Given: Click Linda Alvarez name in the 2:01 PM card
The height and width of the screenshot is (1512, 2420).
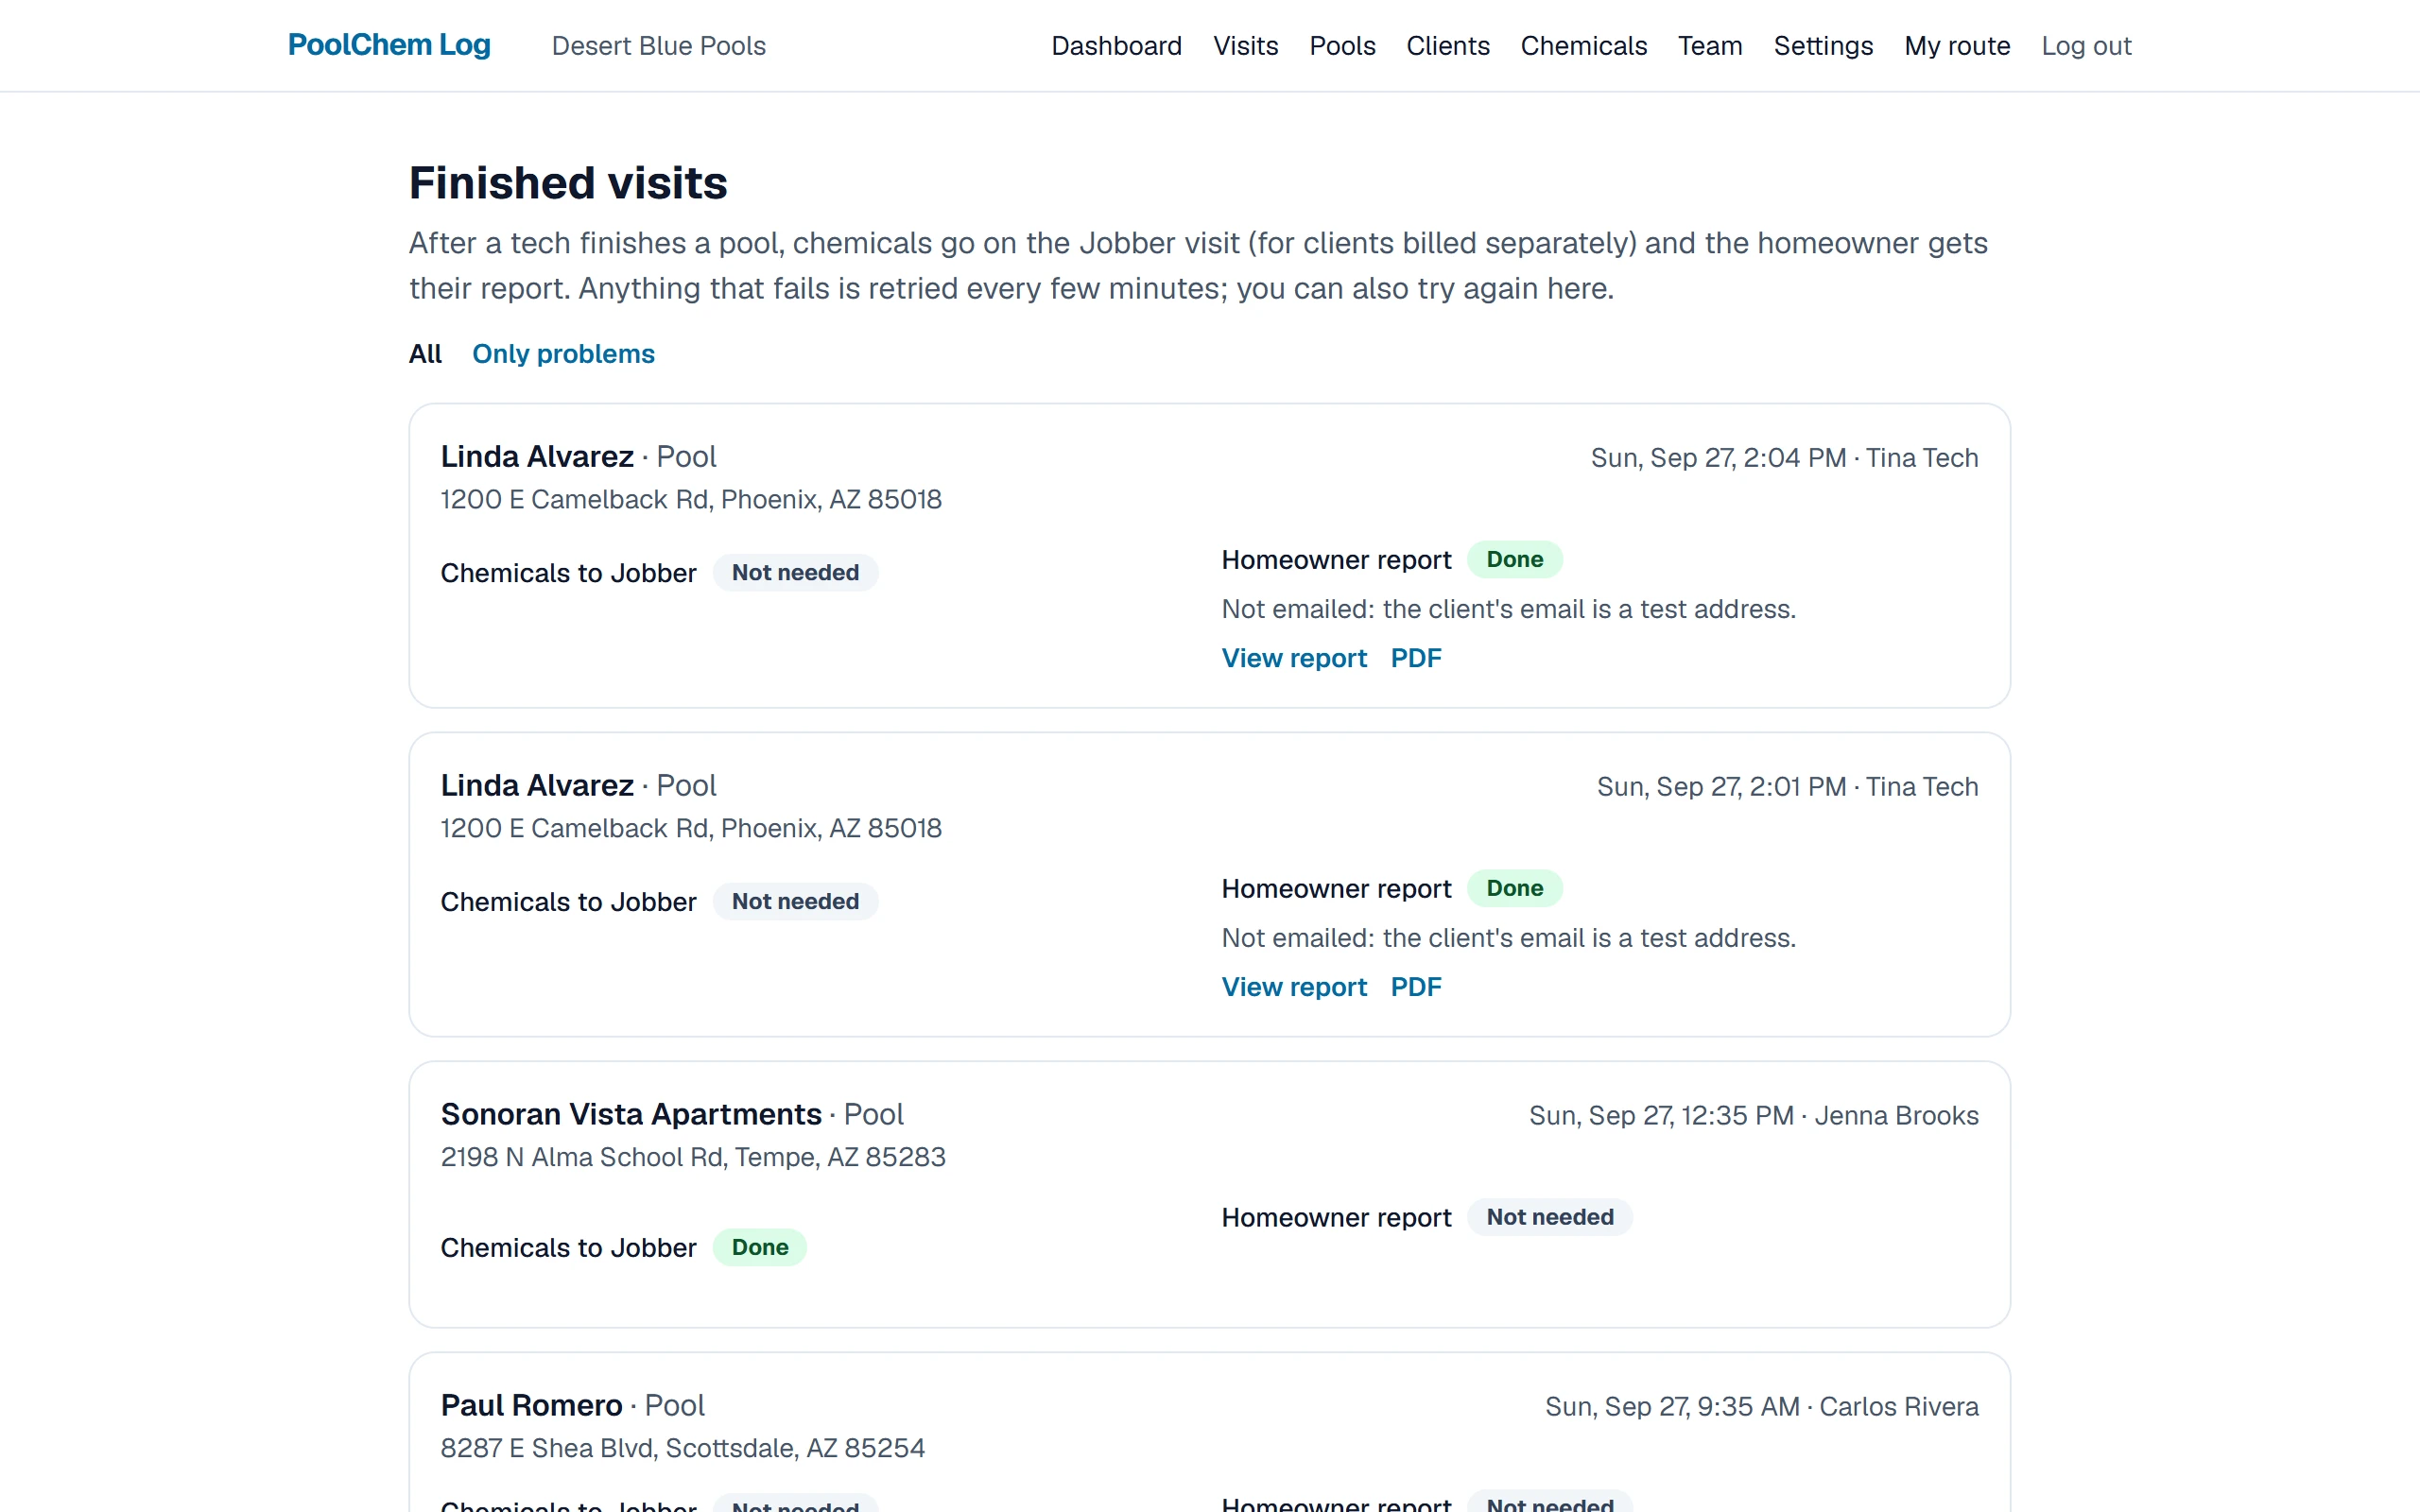Looking at the screenshot, I should 537,785.
